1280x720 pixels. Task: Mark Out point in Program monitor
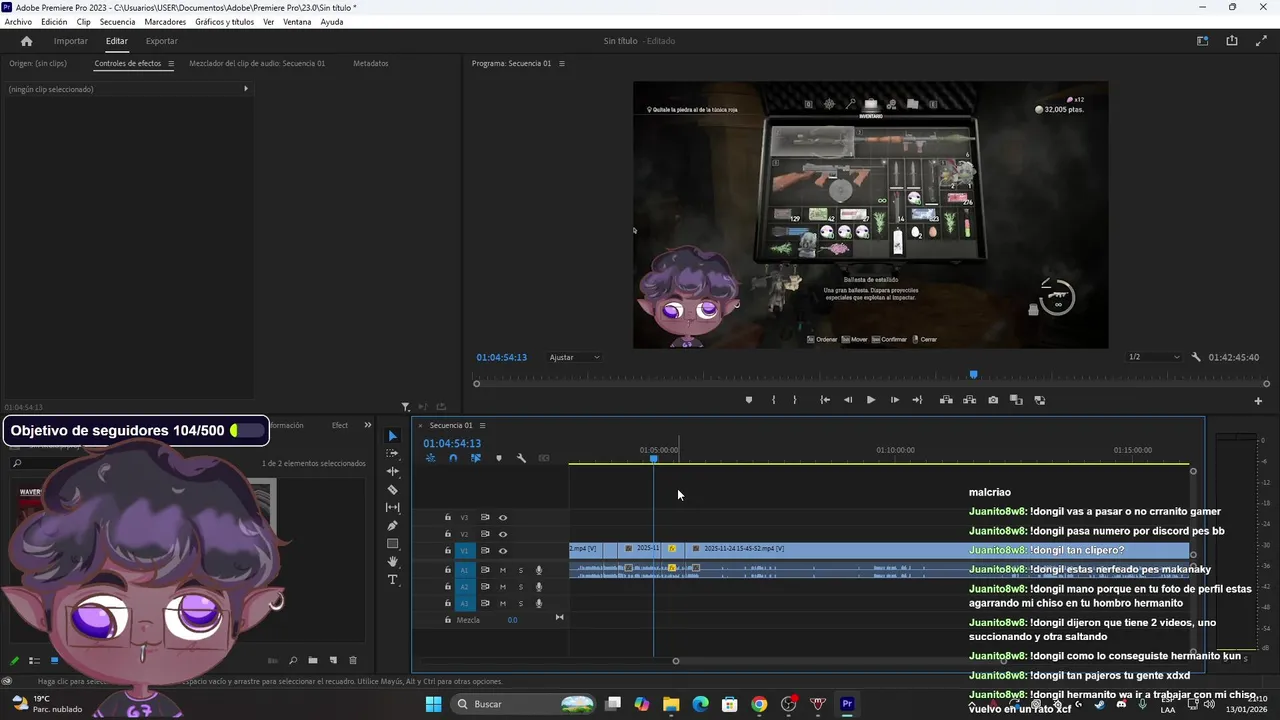[x=795, y=400]
